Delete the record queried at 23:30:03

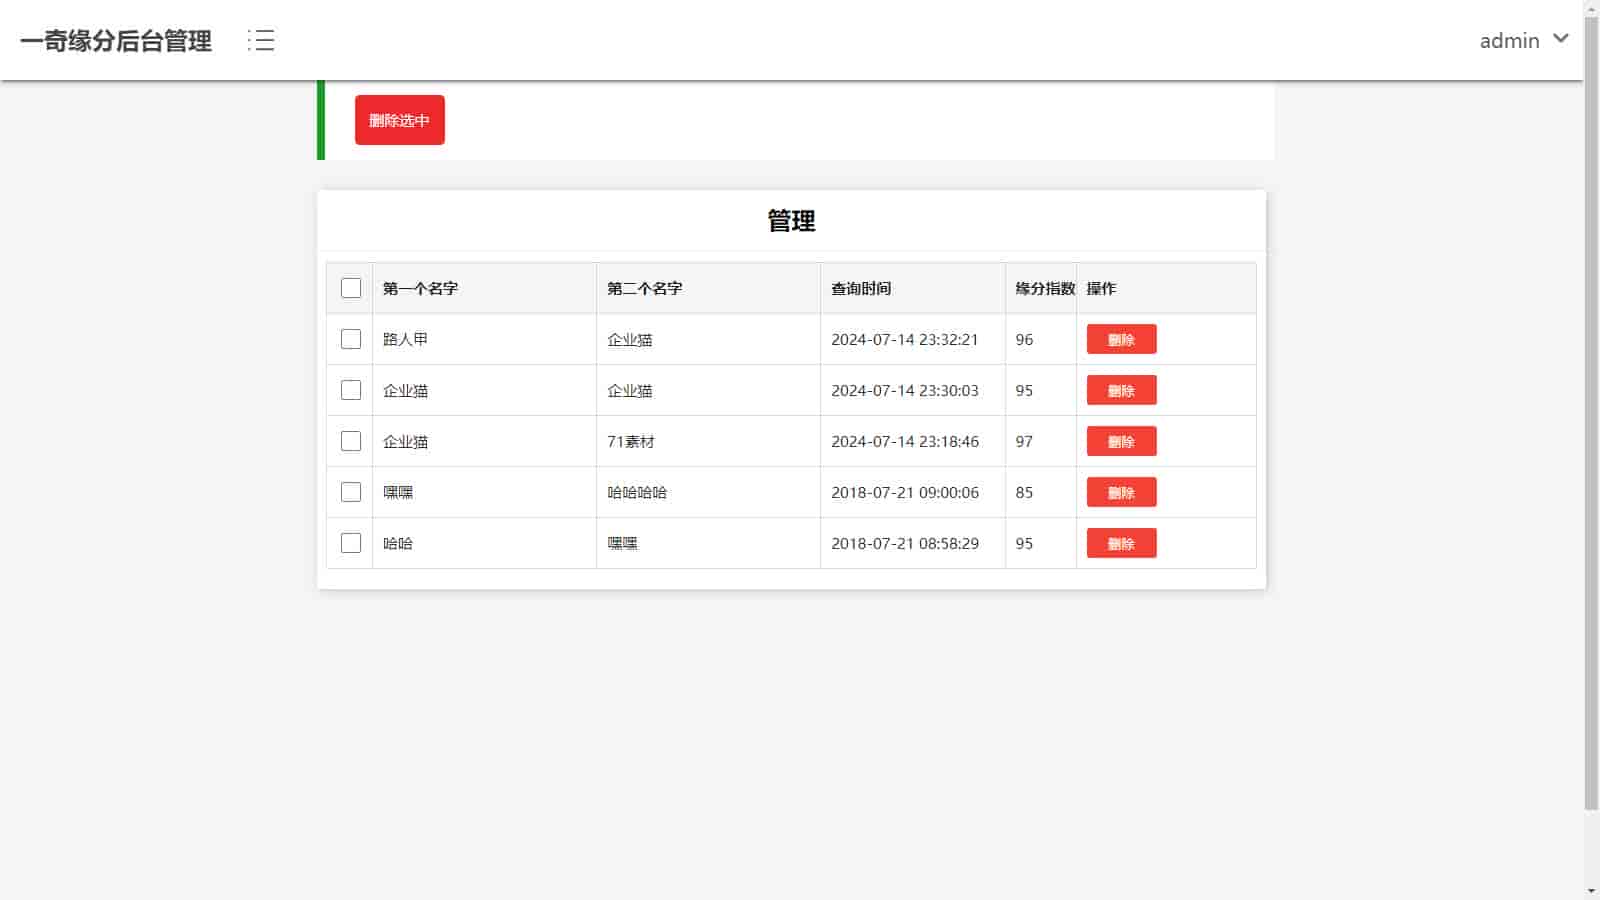pos(1121,390)
